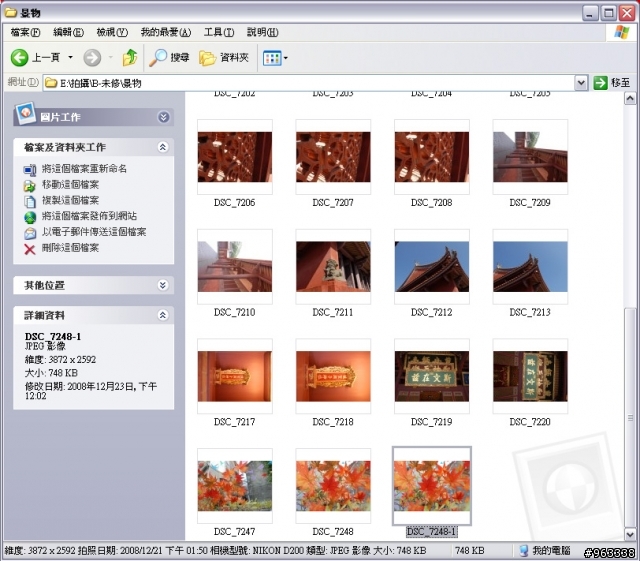Select roof thumbnail DSC_7213
Screen dimensions: 640x561
point(530,267)
